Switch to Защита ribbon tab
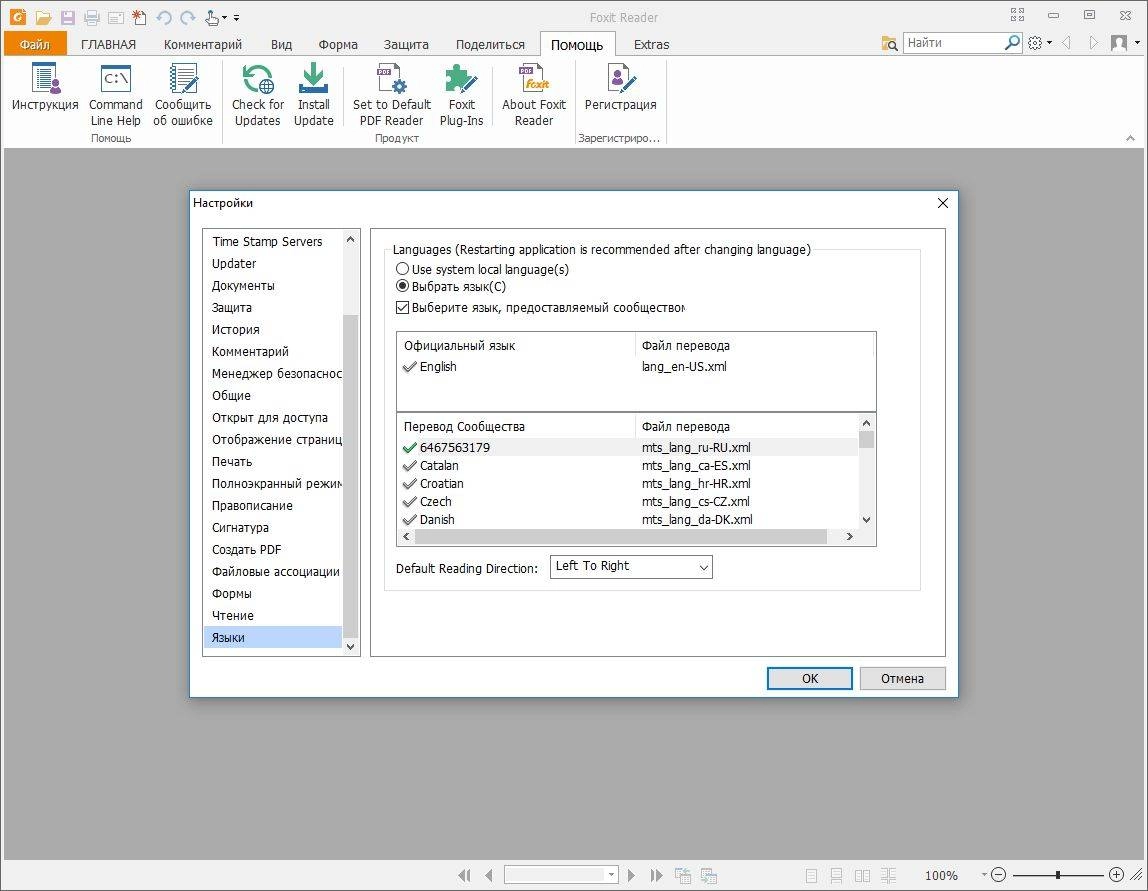1148x891 pixels. click(406, 44)
